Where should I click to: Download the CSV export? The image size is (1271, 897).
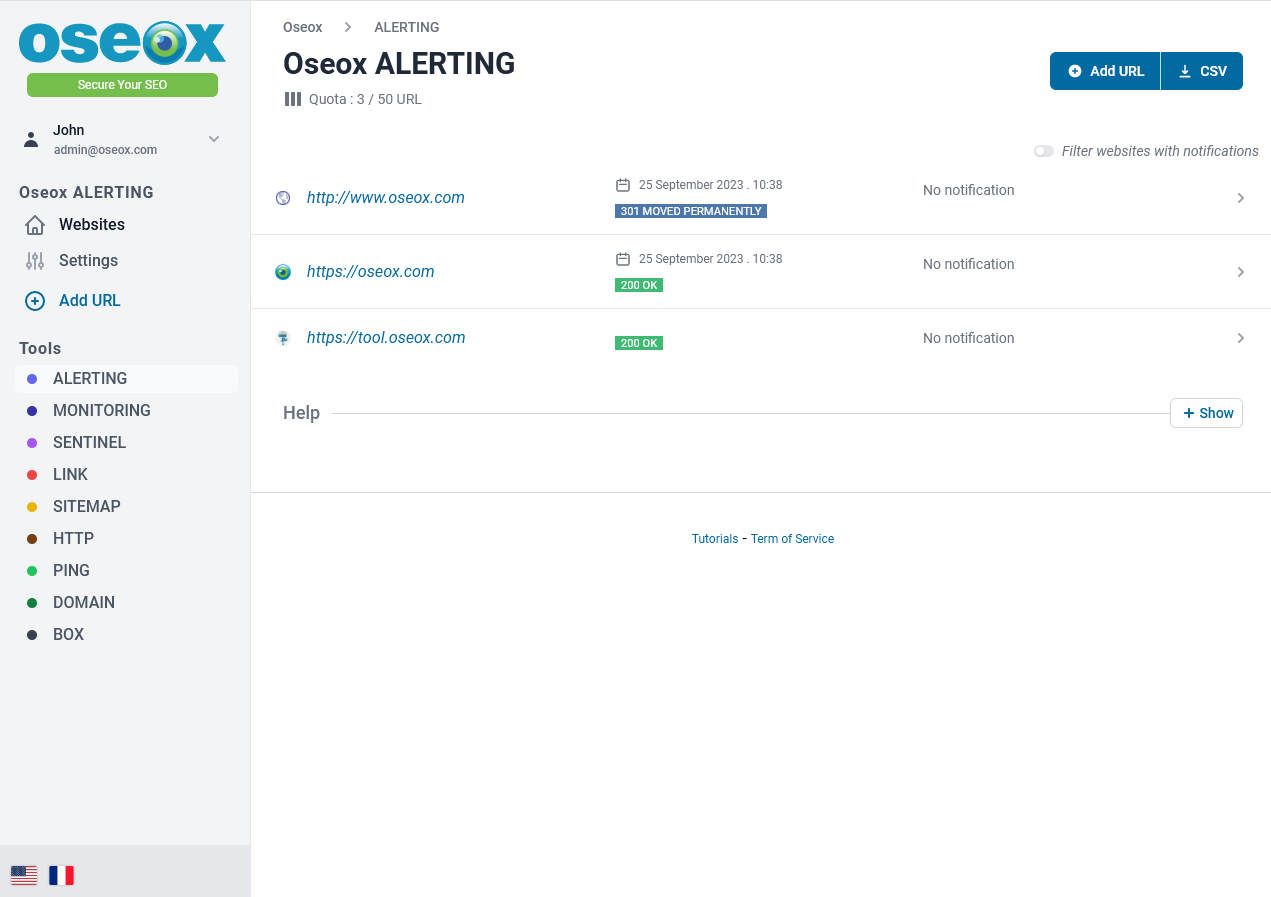[x=1202, y=71]
